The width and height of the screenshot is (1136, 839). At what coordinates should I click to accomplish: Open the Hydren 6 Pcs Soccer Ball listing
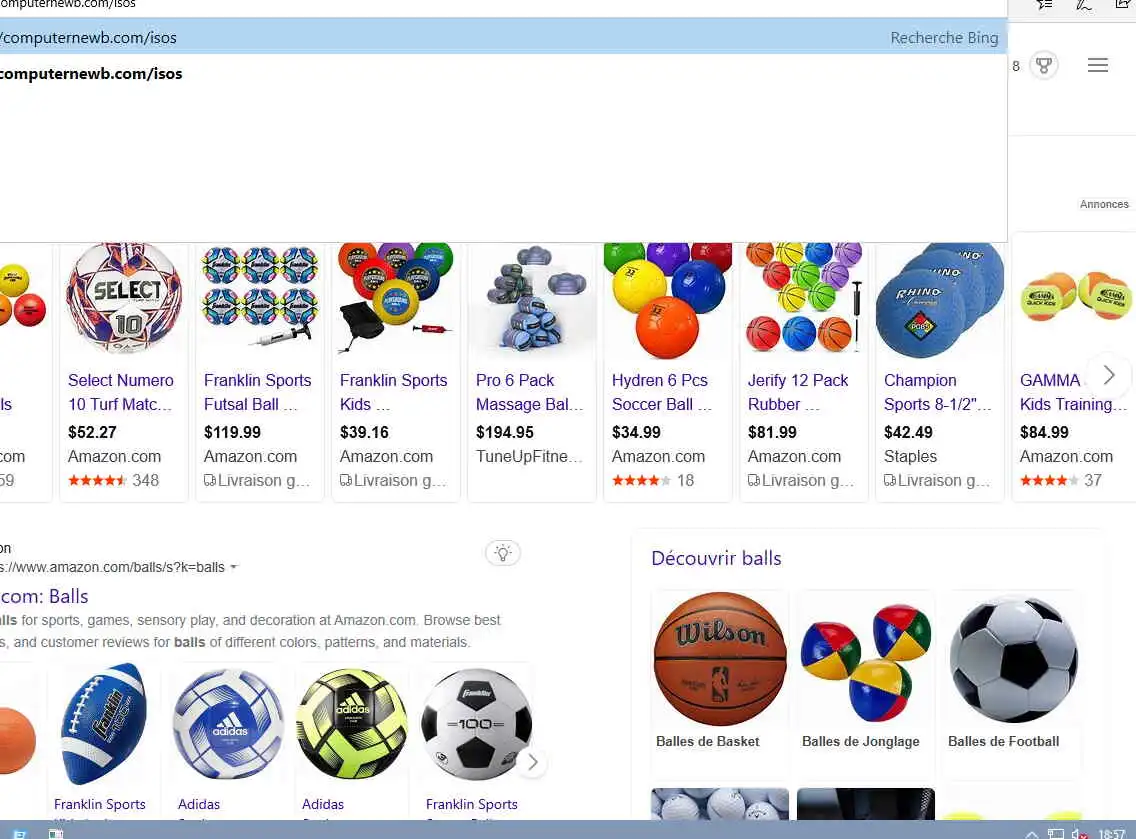coord(661,392)
